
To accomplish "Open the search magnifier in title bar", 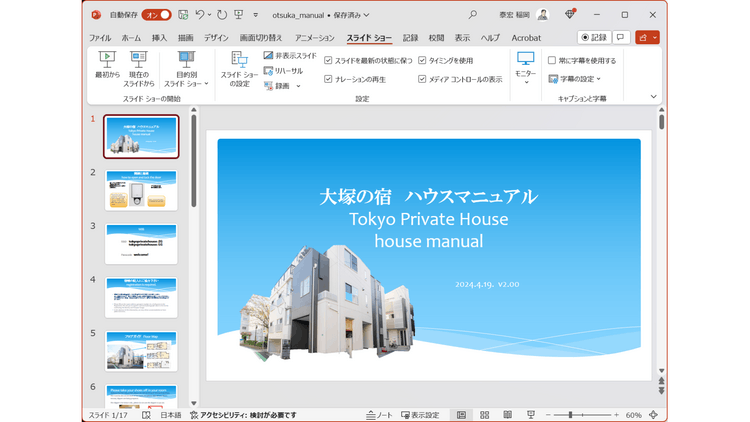I will 473,15.
